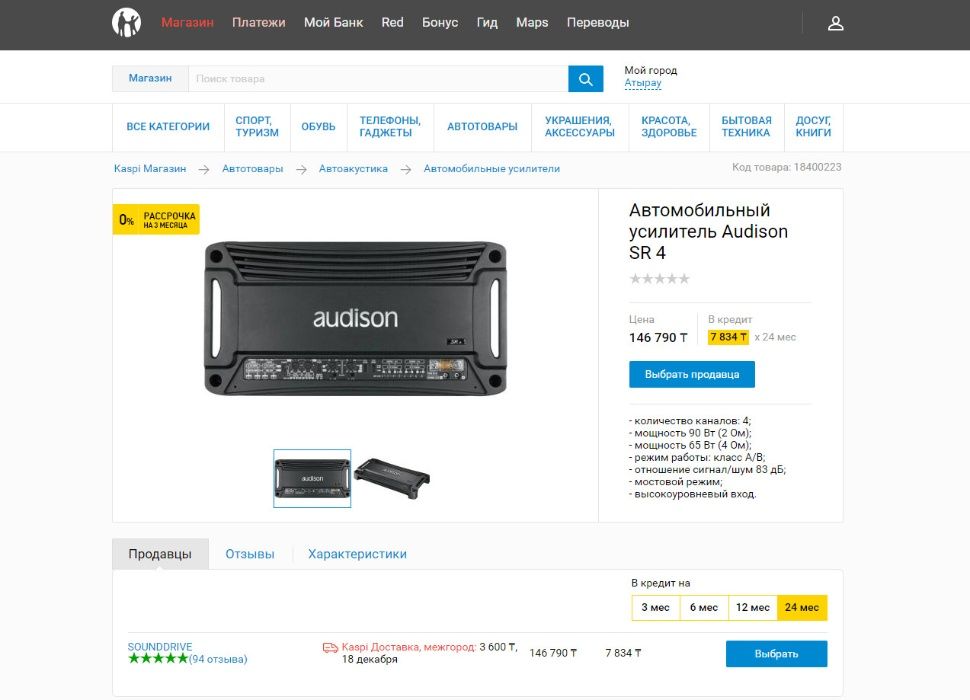Open СПОРТ, ТУРИЗМ category
This screenshot has height=700, width=970.
tap(257, 127)
